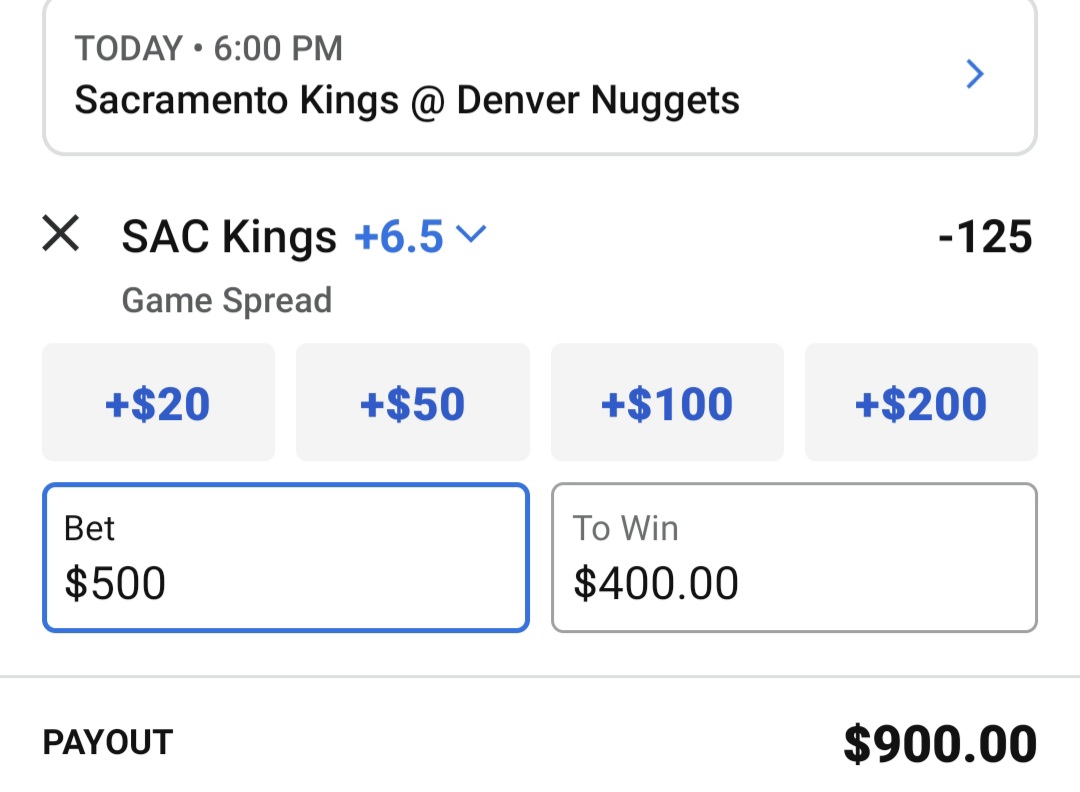The height and width of the screenshot is (792, 1080).
Task: Select the SAC Kings selection name
Action: (229, 237)
